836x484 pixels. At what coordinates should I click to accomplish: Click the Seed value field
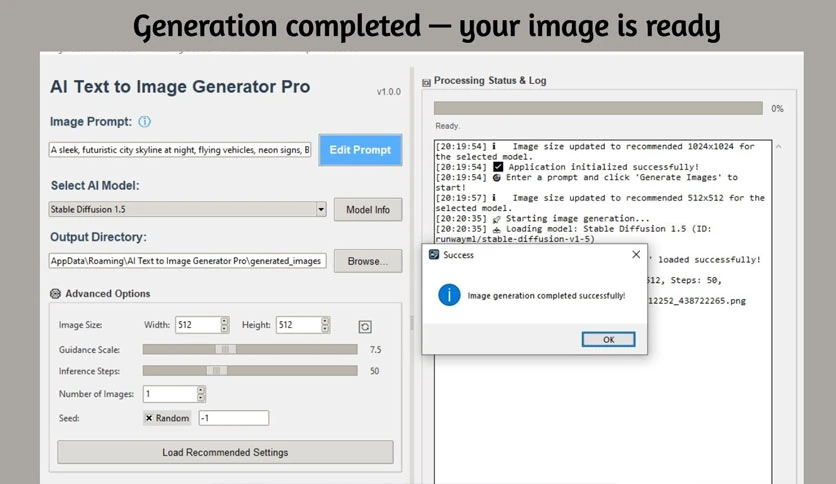point(234,418)
